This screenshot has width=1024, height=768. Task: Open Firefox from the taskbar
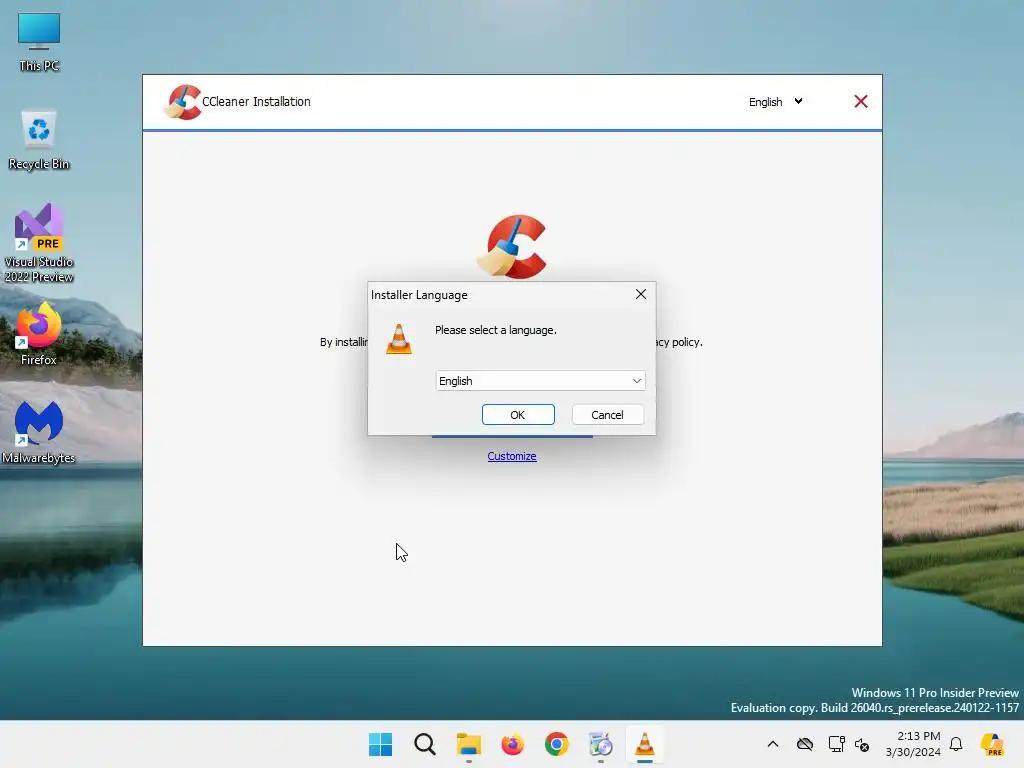pyautogui.click(x=513, y=744)
